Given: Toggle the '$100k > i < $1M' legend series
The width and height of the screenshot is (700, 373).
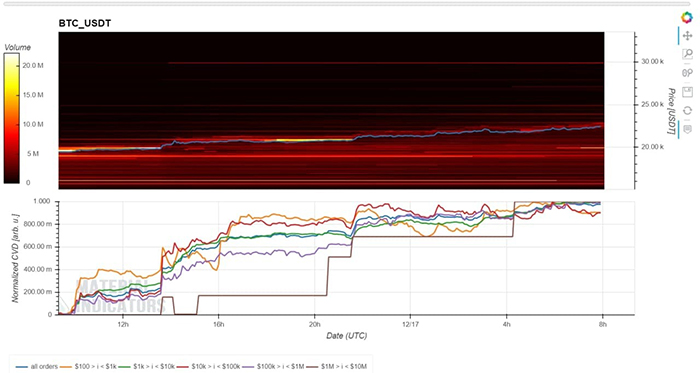Looking at the screenshot, I should 274,367.
